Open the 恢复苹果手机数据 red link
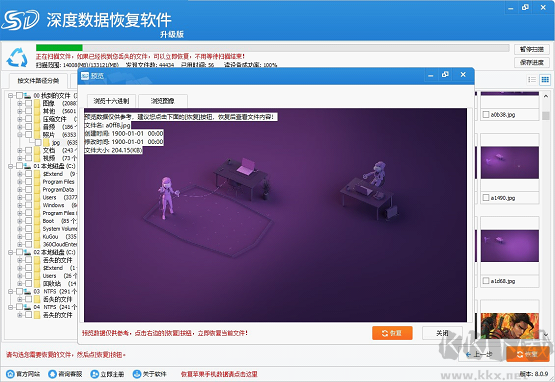 (x=219, y=374)
